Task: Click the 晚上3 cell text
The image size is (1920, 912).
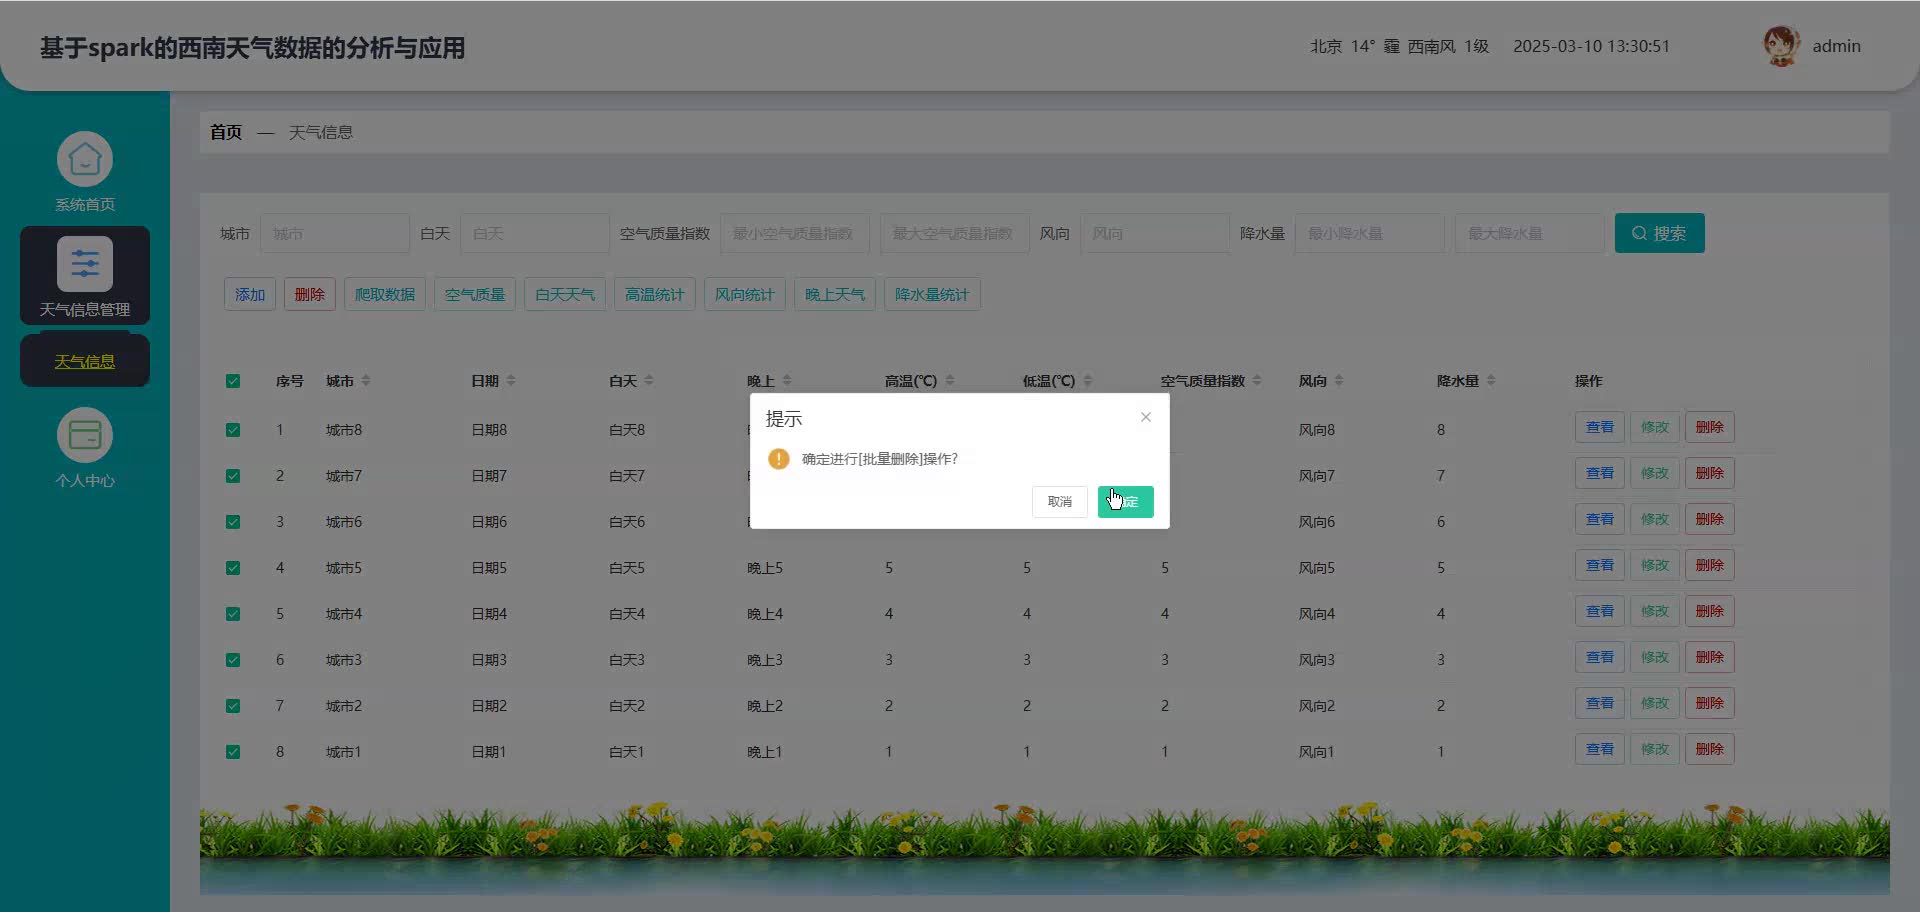Action: pos(765,660)
